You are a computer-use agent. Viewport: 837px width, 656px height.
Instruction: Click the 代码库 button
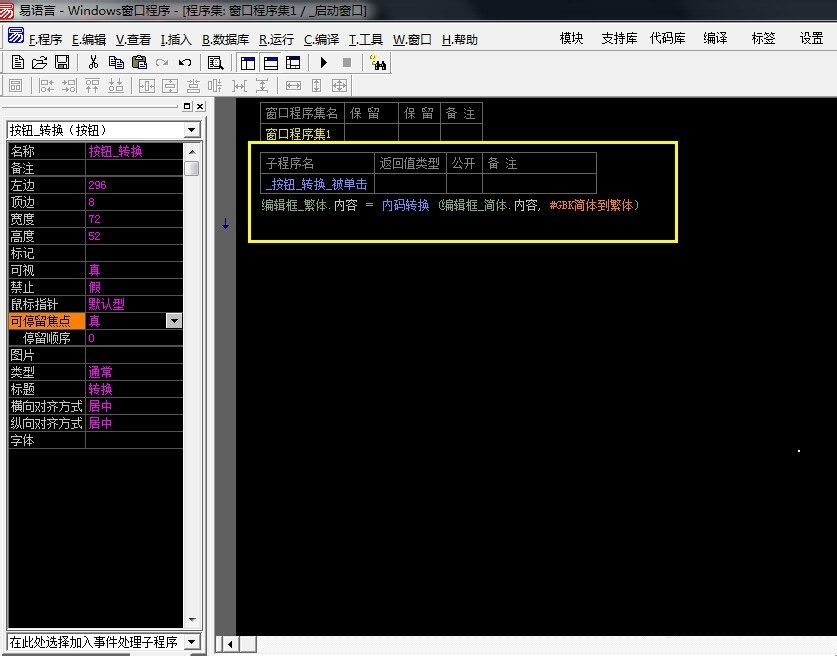[667, 38]
